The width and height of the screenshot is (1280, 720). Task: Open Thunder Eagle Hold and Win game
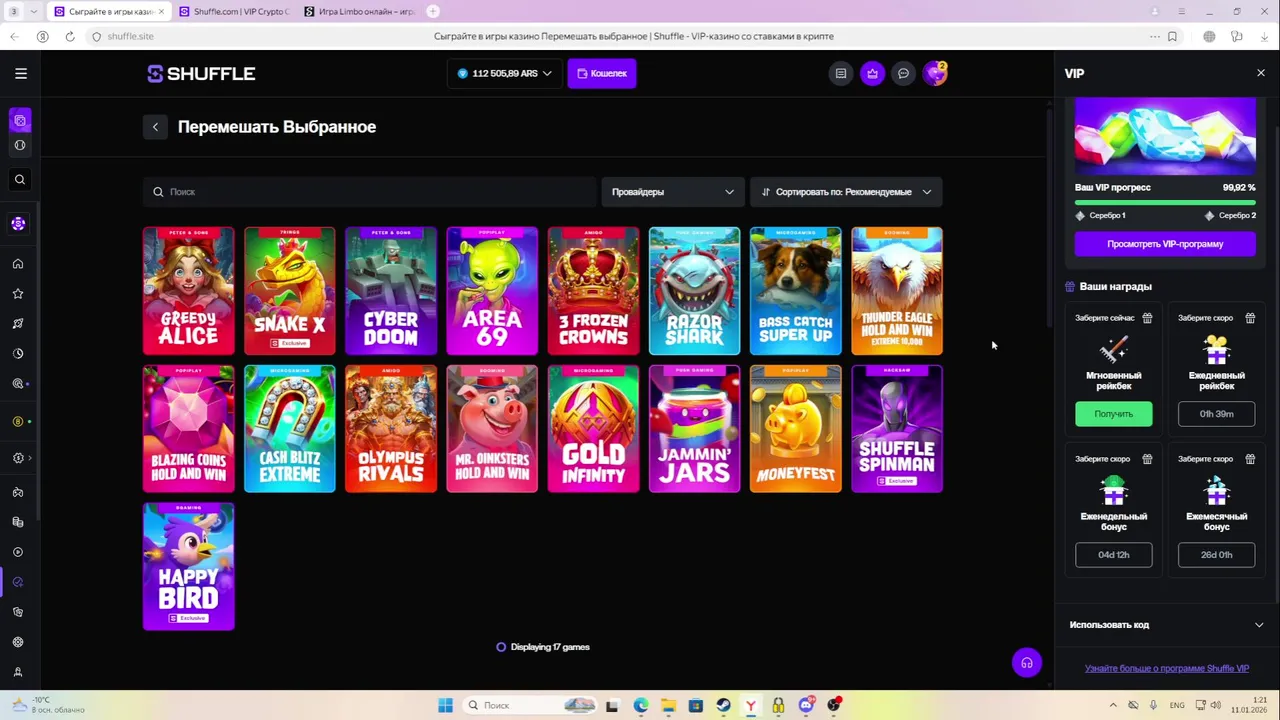pyautogui.click(x=897, y=291)
